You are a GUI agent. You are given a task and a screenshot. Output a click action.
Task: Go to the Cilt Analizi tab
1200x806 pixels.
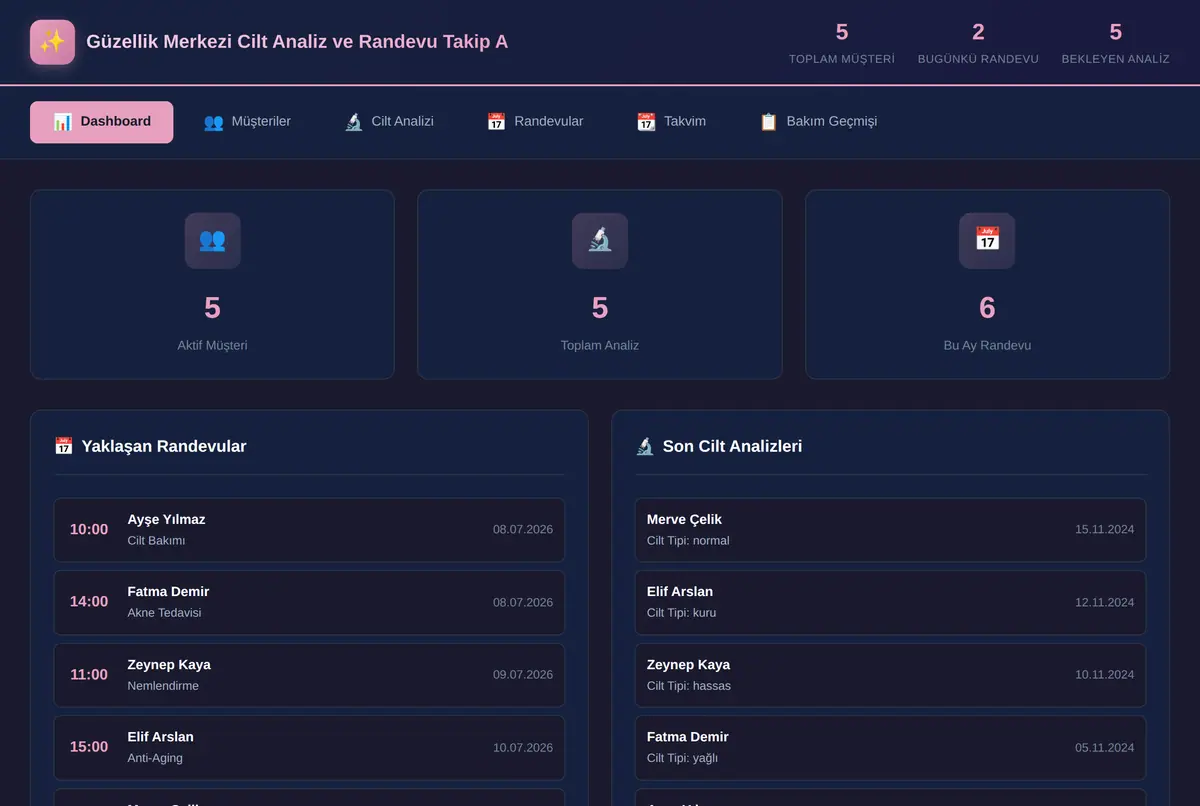click(x=389, y=122)
